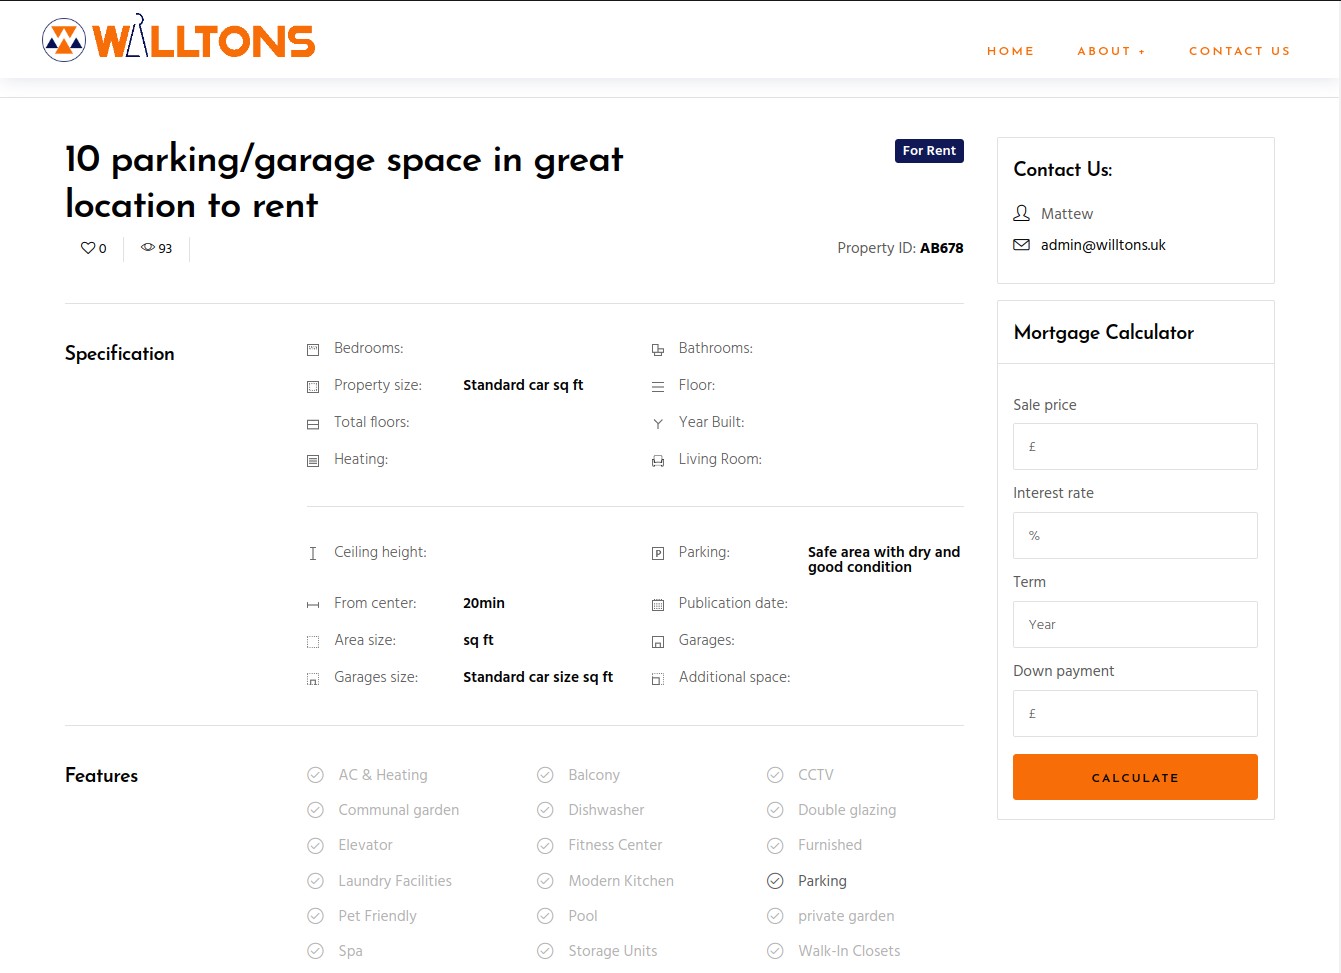Click the 20min from center value
This screenshot has width=1341, height=973.
click(484, 603)
